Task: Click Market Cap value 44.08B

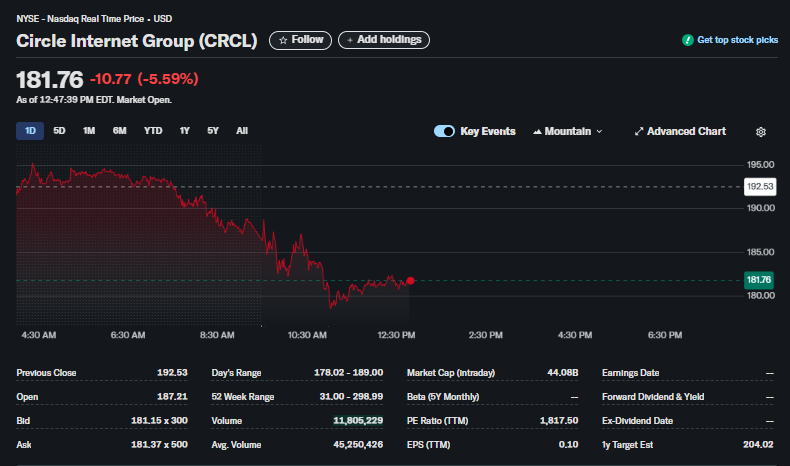Action: (563, 372)
